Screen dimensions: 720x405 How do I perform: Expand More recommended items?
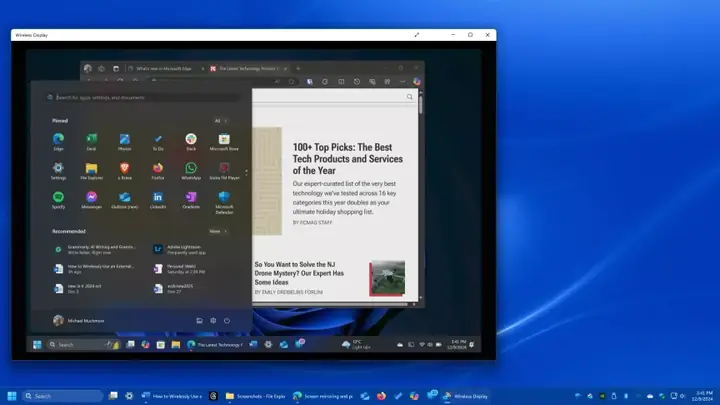point(218,231)
